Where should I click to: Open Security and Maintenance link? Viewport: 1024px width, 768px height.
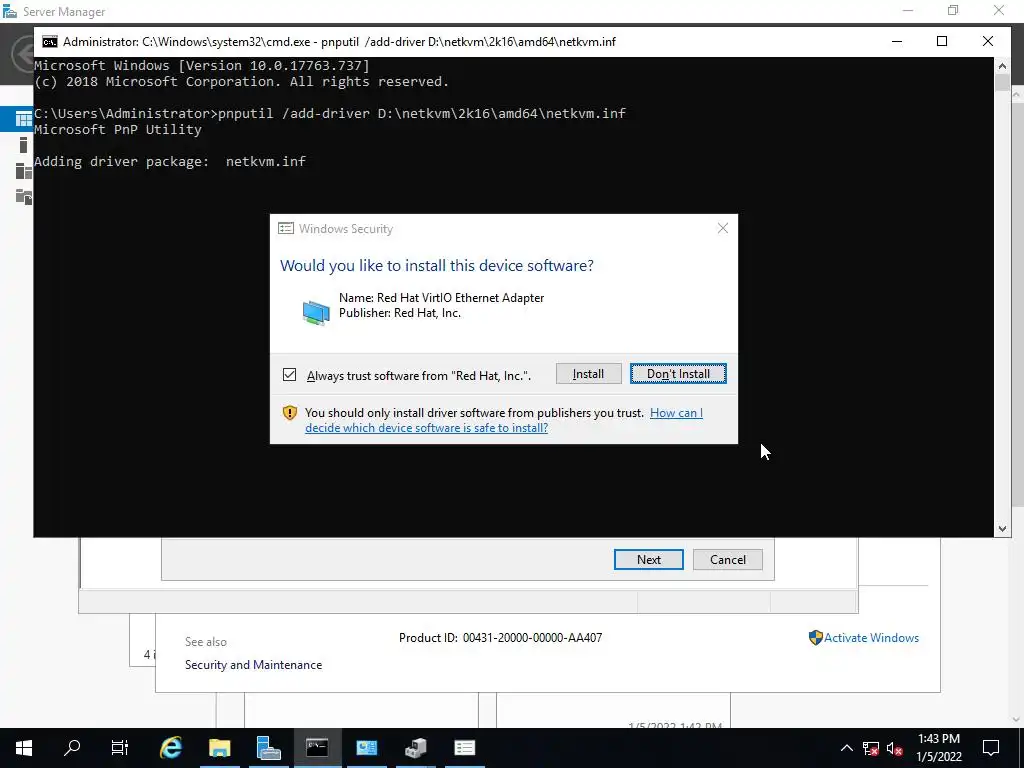(253, 665)
